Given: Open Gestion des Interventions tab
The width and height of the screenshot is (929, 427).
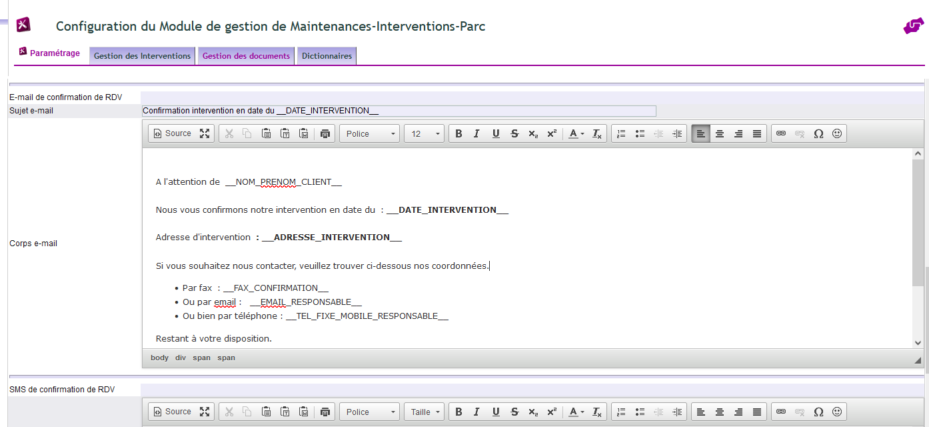Looking at the screenshot, I should [x=142, y=56].
